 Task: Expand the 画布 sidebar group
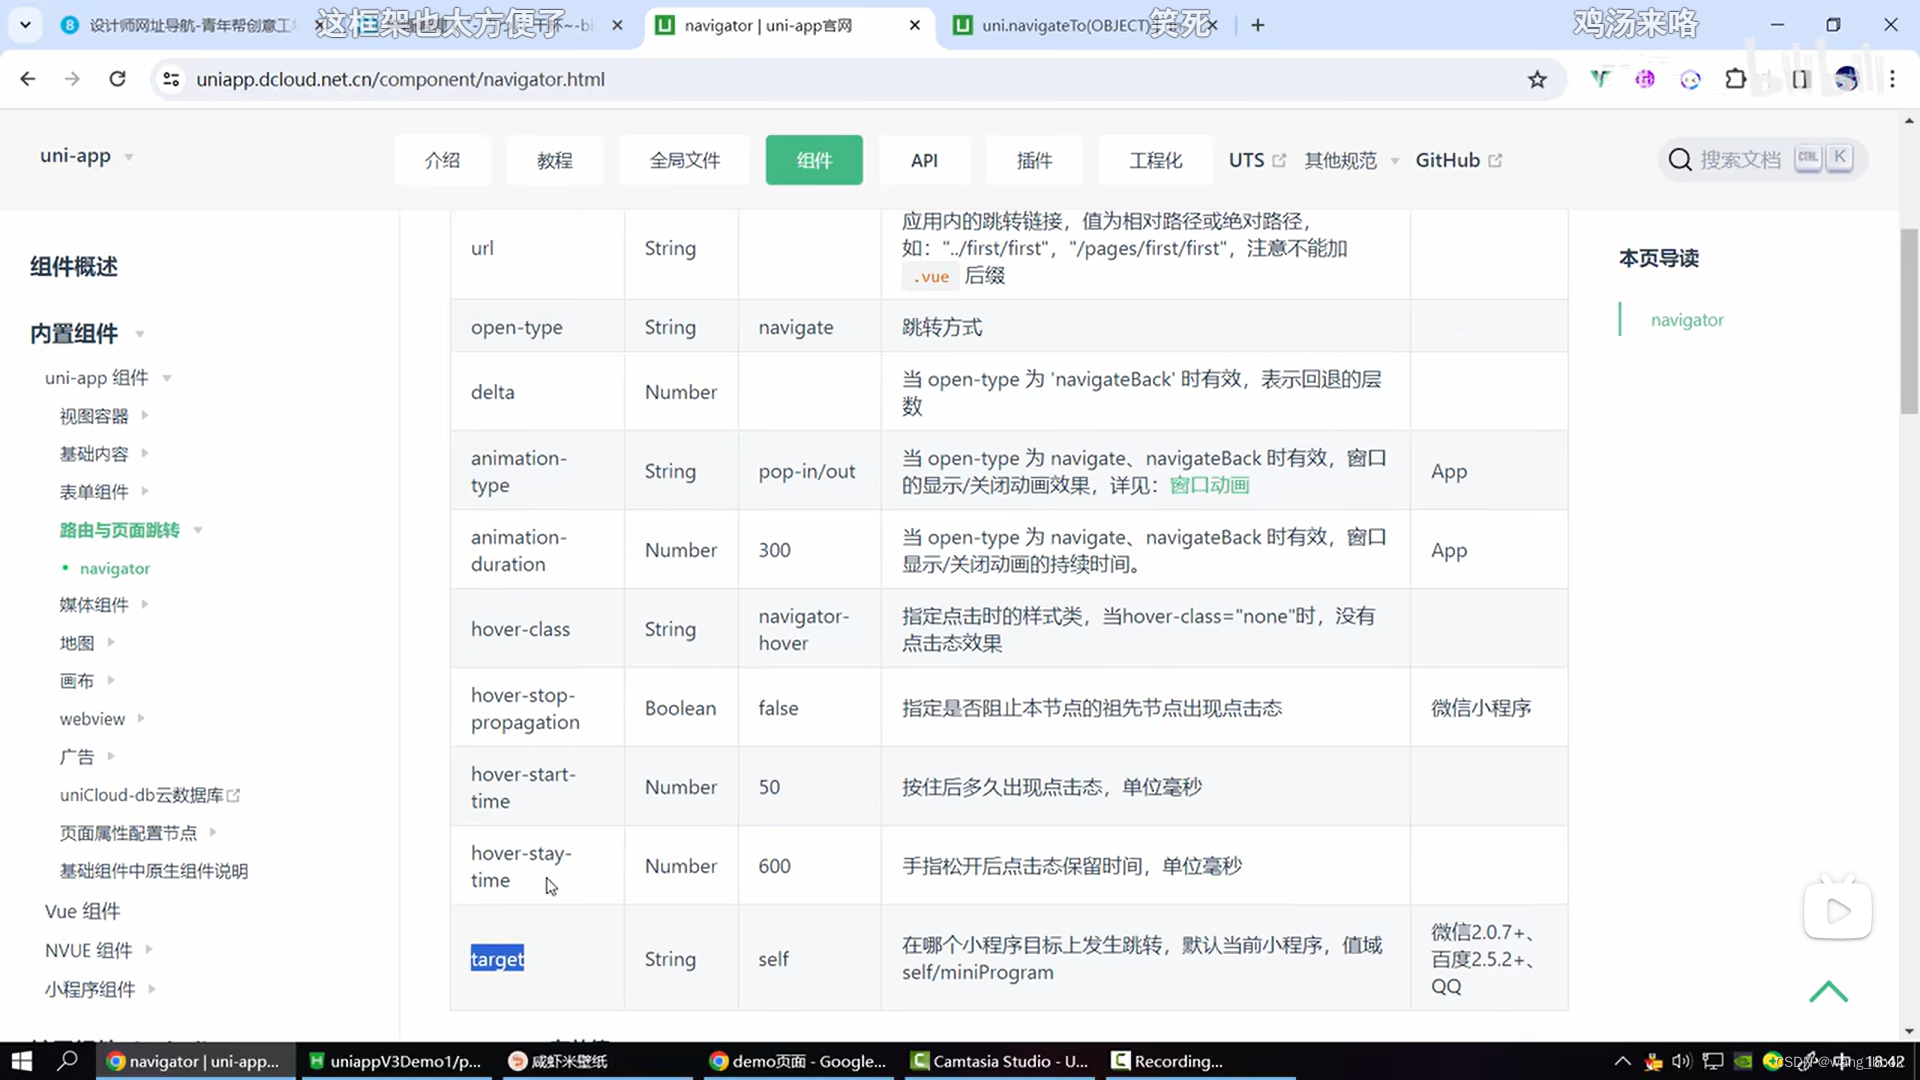pyautogui.click(x=87, y=680)
